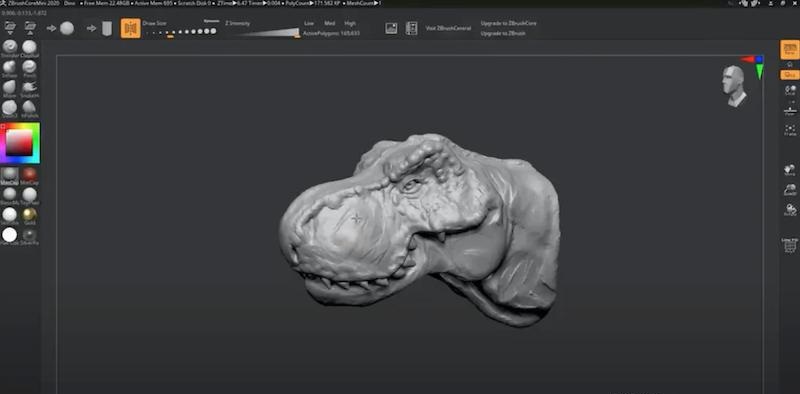Click the head orientation thumbnail
The image size is (800, 394).
[735, 86]
